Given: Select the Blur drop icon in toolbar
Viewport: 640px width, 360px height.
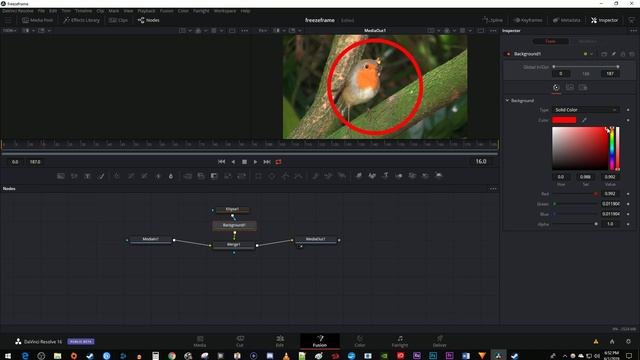Looking at the screenshot, I should click(x=171, y=176).
